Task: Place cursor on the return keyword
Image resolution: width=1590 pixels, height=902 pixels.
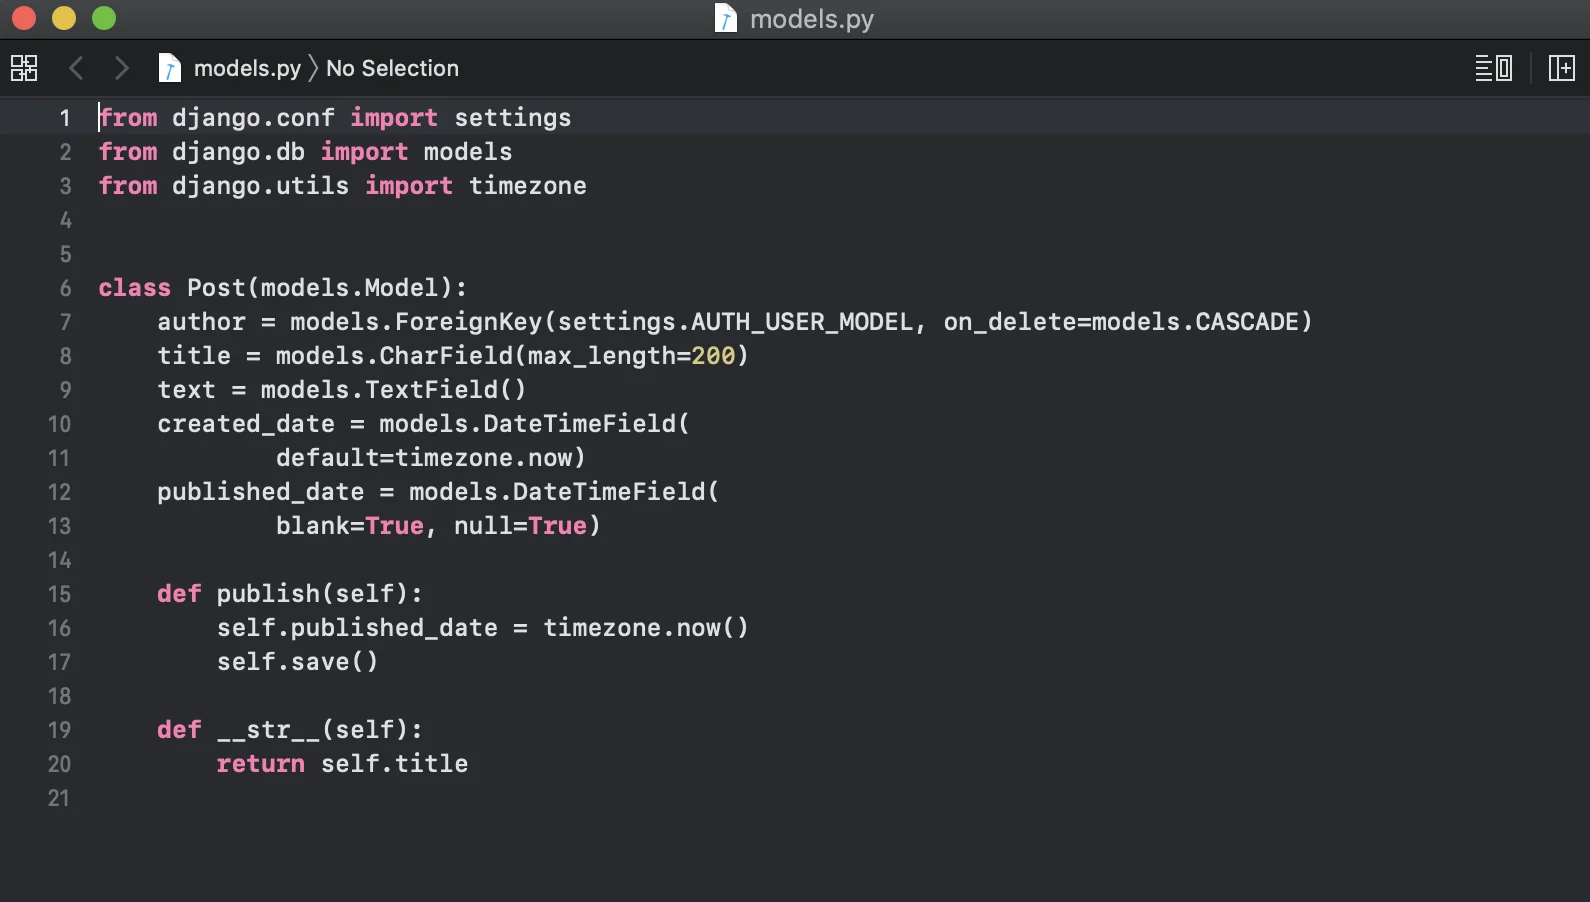Action: [x=260, y=764]
